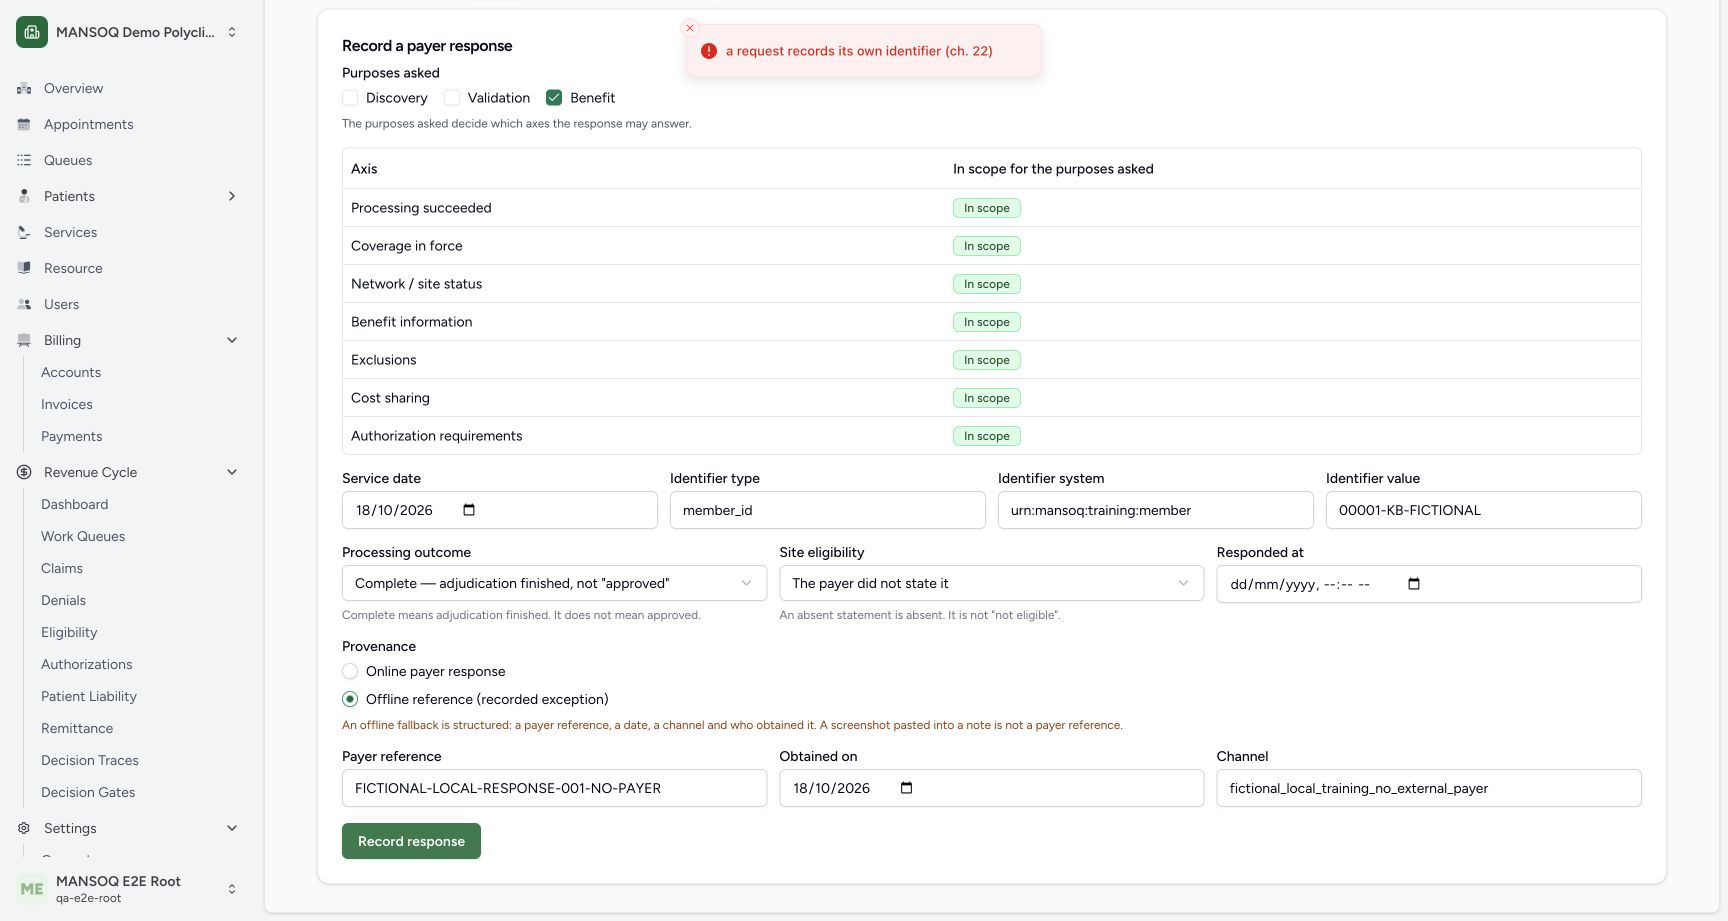Screen dimensions: 1728x921
Task: Expand the Patients menu chevron
Action: 232,196
